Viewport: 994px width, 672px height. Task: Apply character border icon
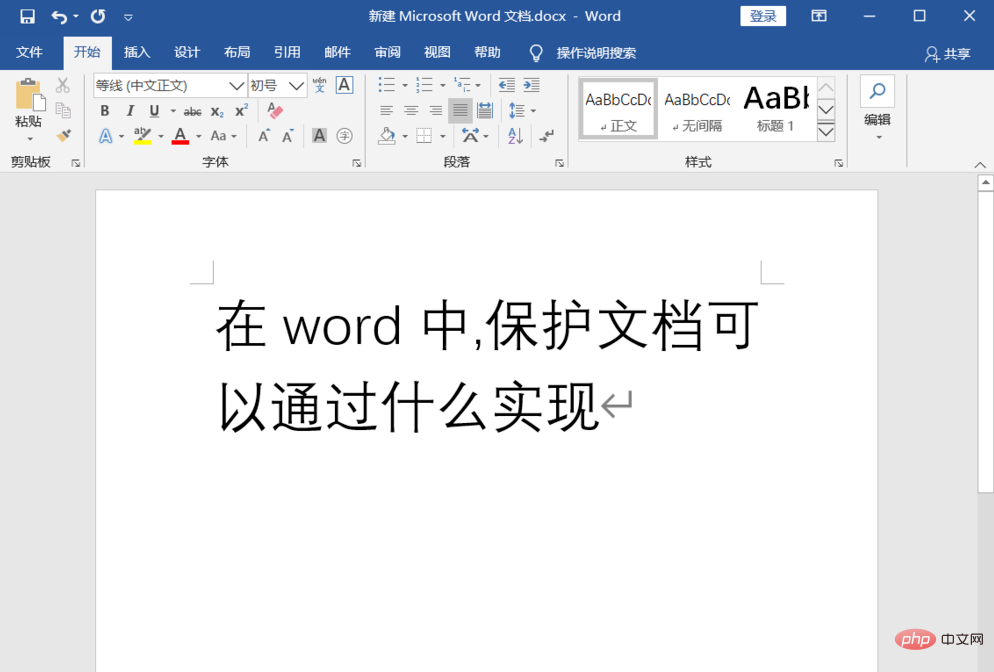pos(344,85)
